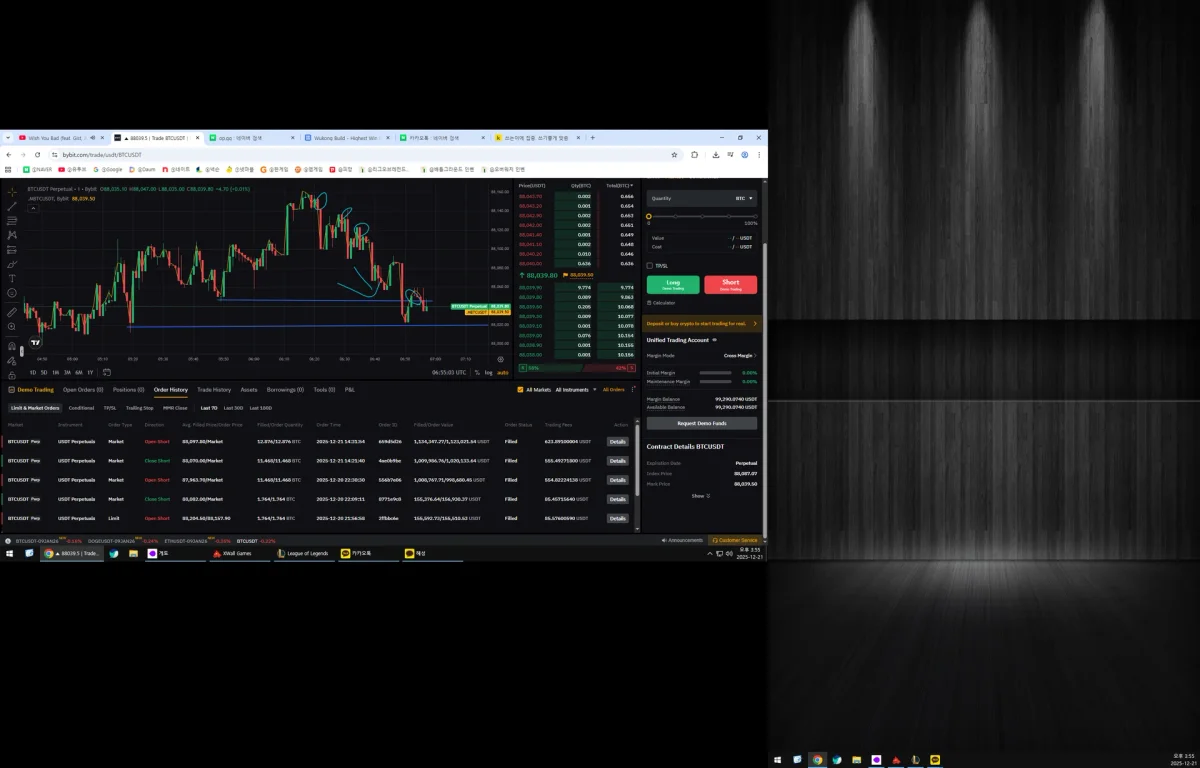Open the Chrome downloads icon
The height and width of the screenshot is (768, 1200).
(x=716, y=155)
